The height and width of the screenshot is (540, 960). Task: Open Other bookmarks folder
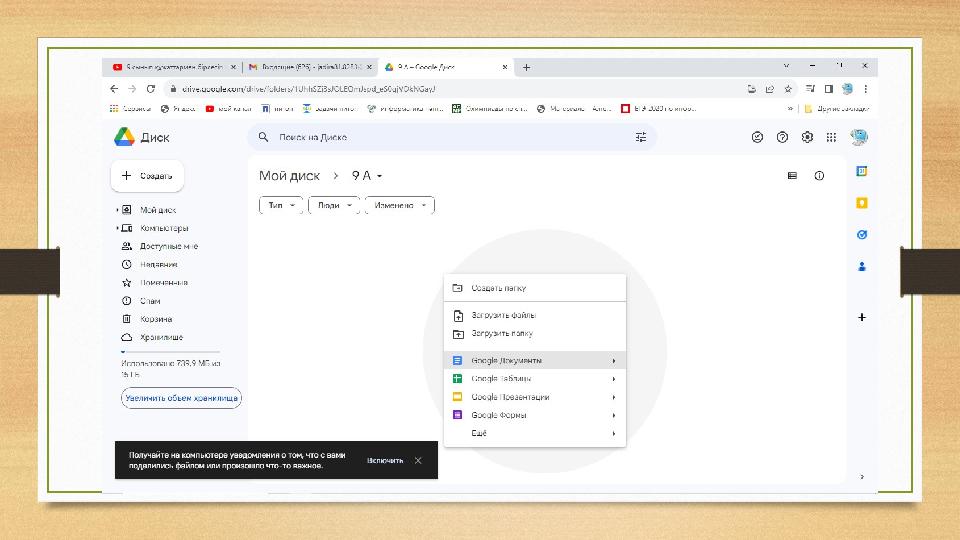point(836,108)
